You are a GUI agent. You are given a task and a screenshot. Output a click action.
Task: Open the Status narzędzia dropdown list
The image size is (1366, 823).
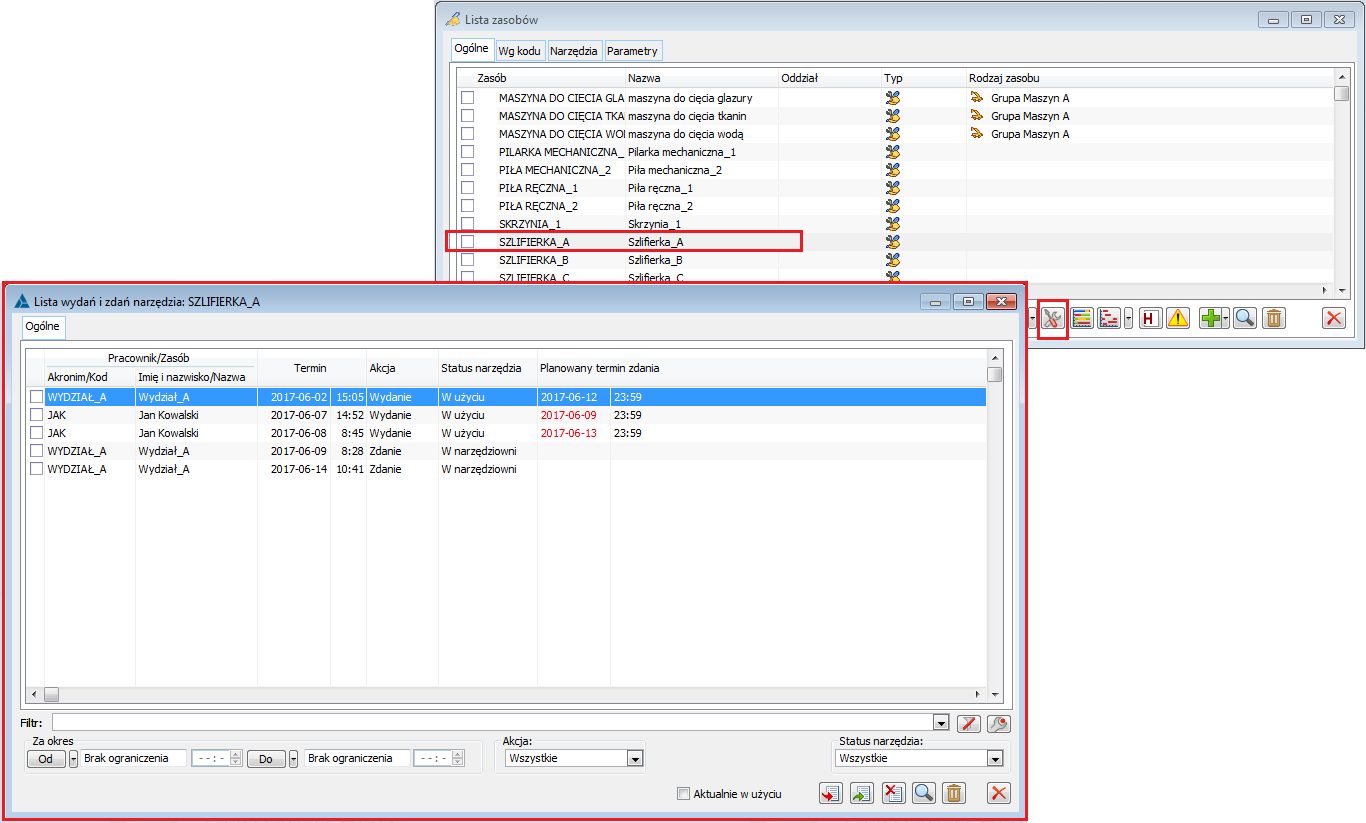tap(994, 759)
